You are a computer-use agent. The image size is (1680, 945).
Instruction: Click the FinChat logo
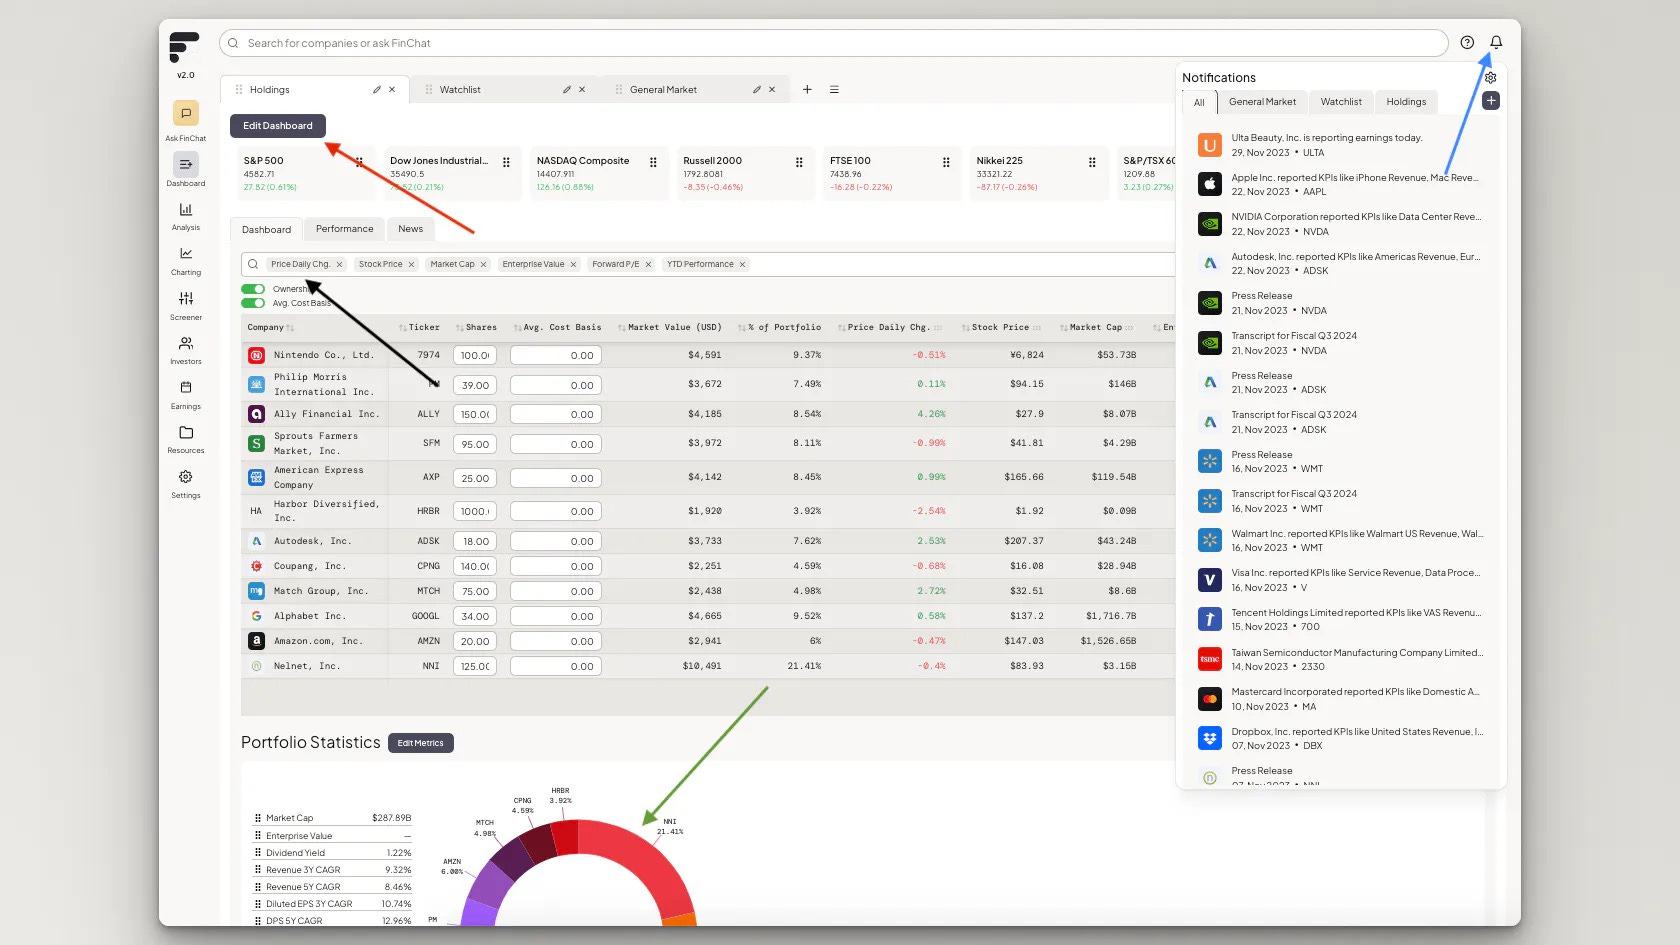[x=184, y=47]
